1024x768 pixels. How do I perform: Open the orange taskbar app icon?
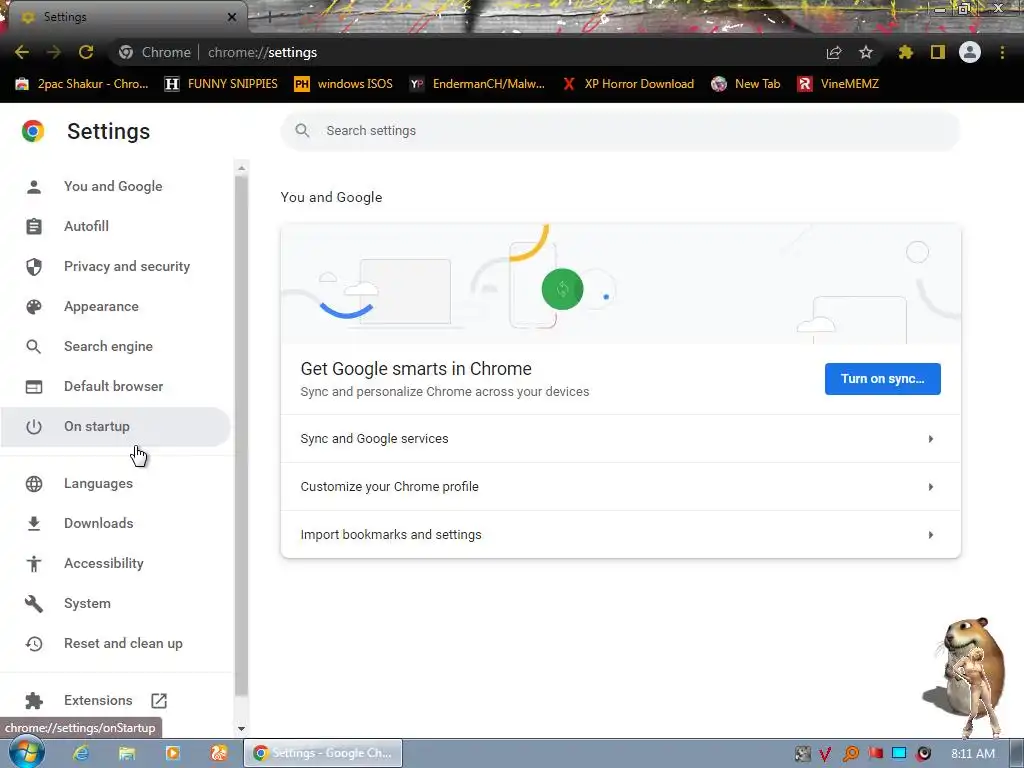pyautogui.click(x=219, y=753)
